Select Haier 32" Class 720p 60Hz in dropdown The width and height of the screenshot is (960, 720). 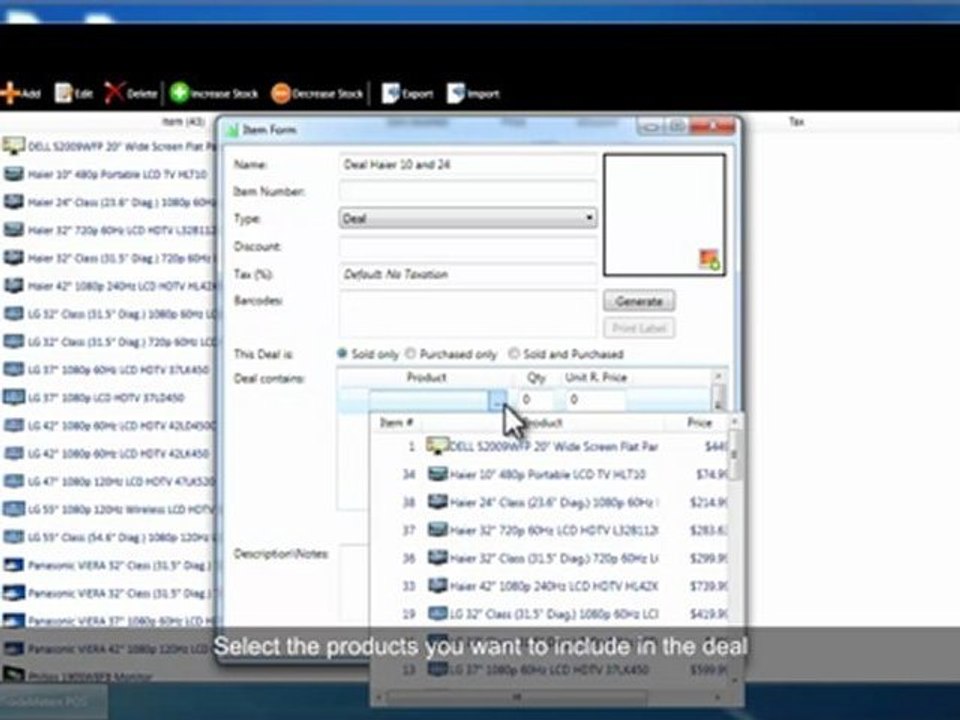pyautogui.click(x=549, y=558)
